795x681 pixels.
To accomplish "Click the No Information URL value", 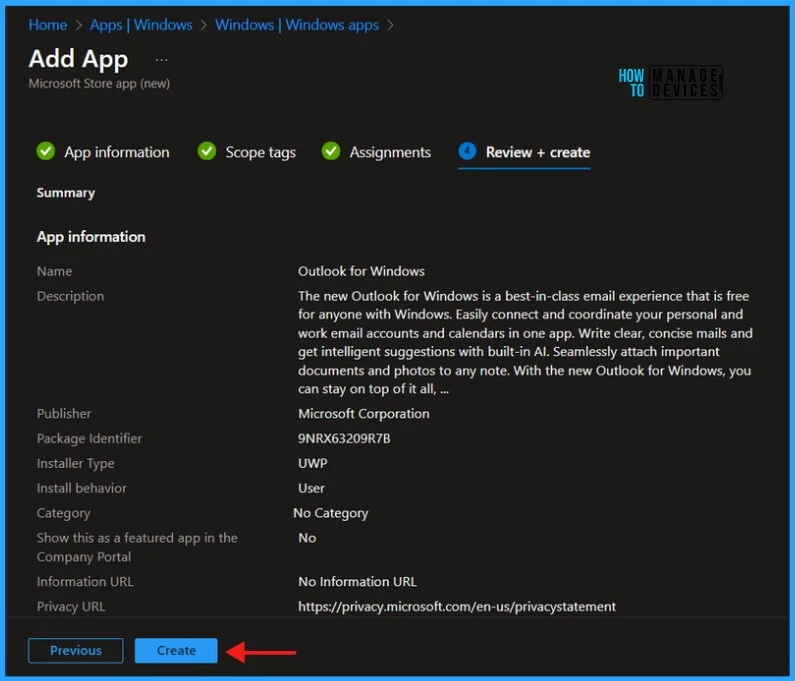I will (x=357, y=582).
